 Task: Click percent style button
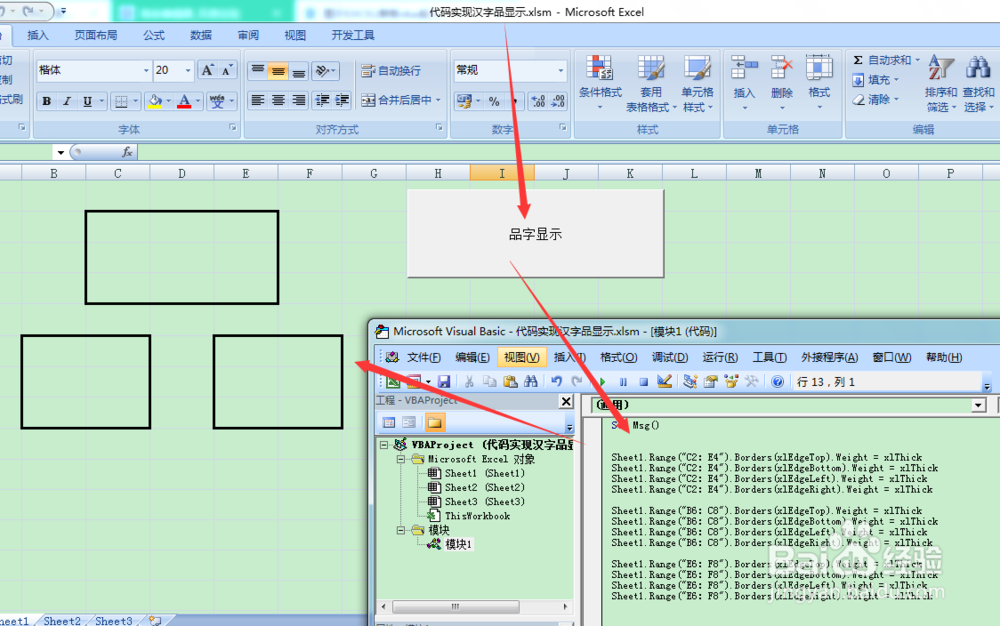[494, 101]
